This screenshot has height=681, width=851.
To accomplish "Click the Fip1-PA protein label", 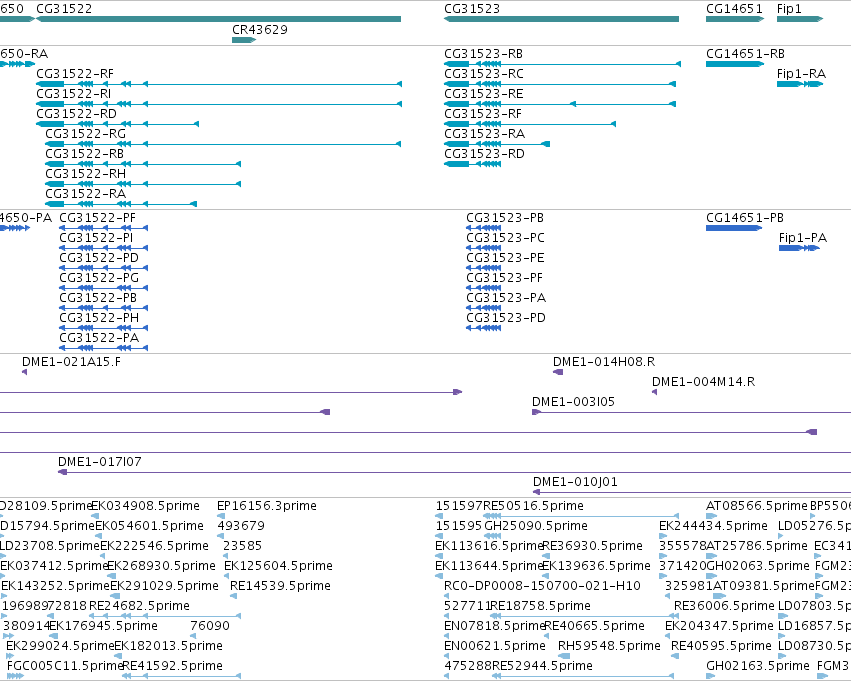I will click(x=803, y=238).
